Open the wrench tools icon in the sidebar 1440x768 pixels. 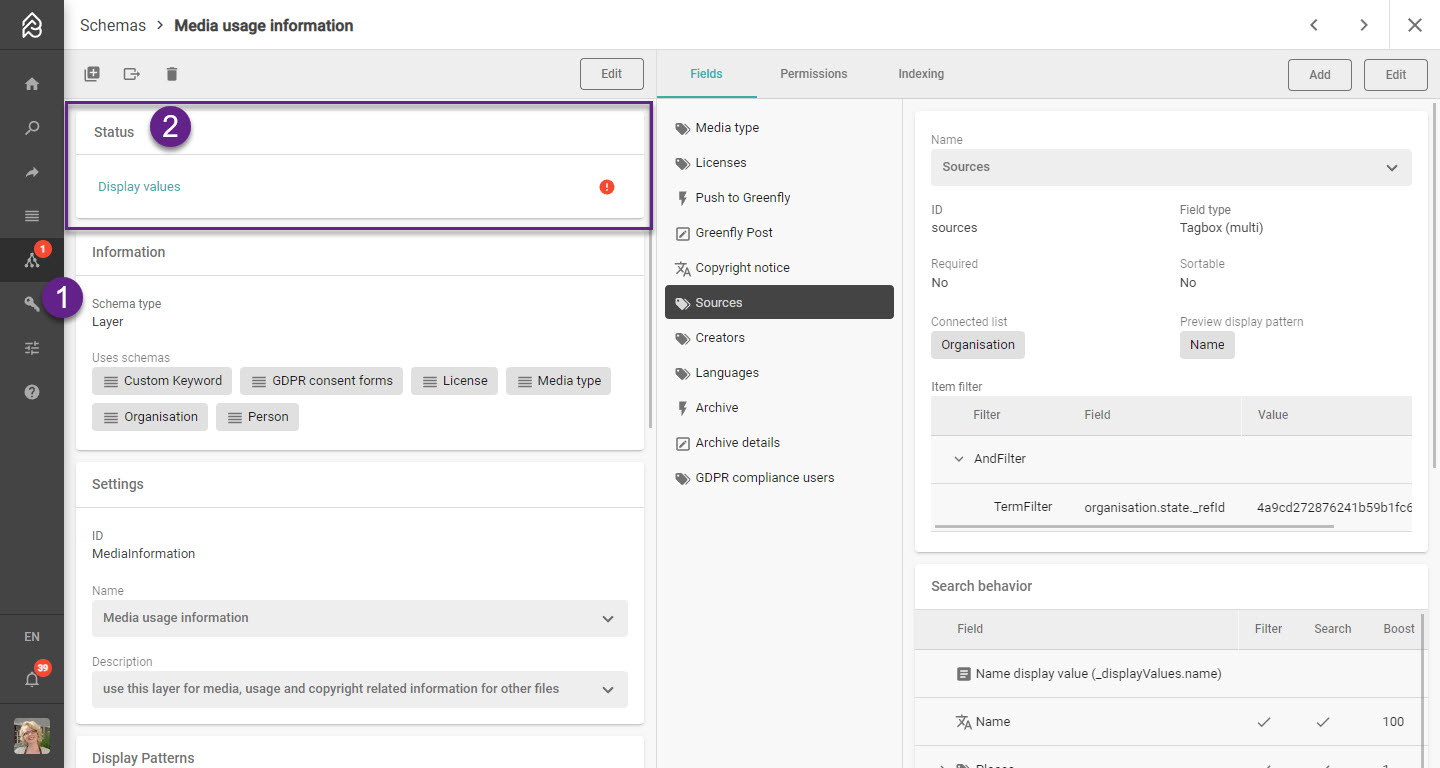pos(32,304)
